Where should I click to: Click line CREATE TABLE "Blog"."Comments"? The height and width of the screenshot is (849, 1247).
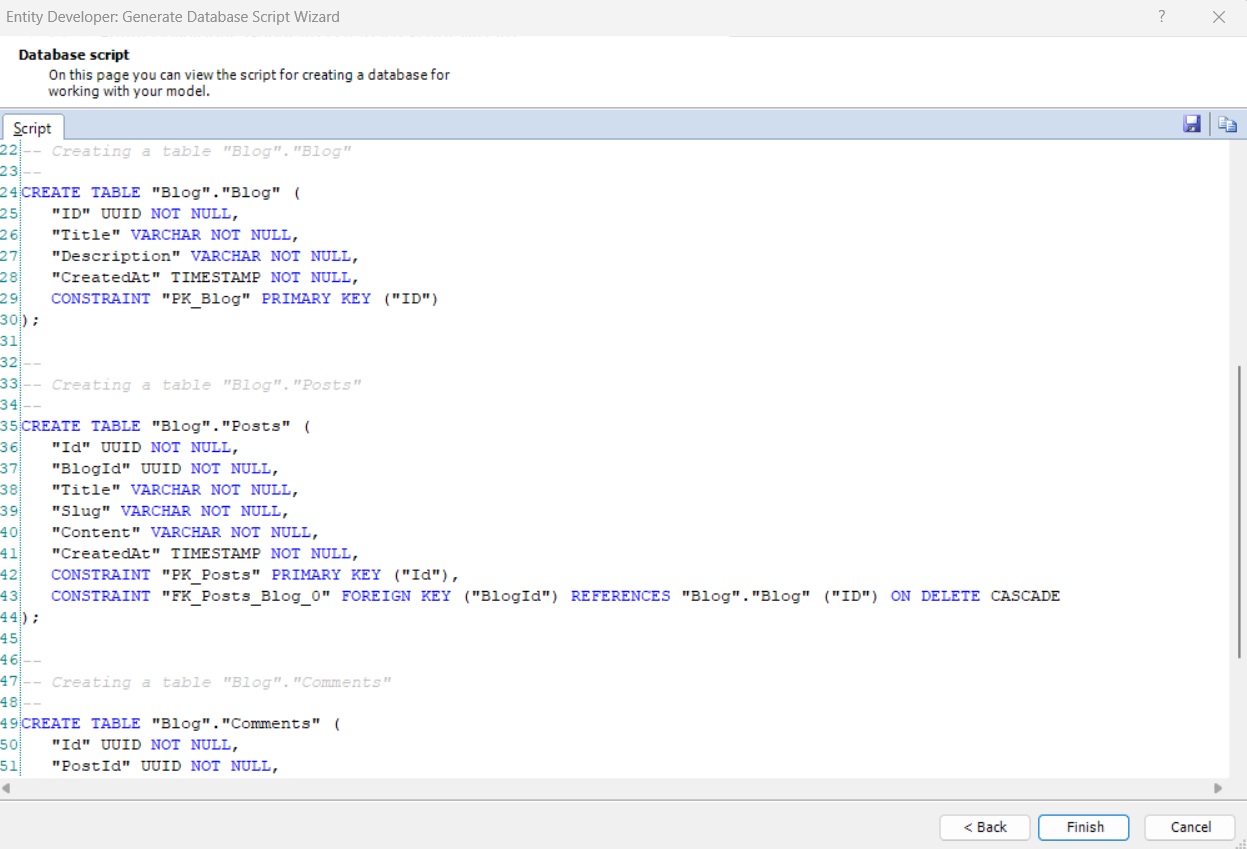pyautogui.click(x=180, y=723)
